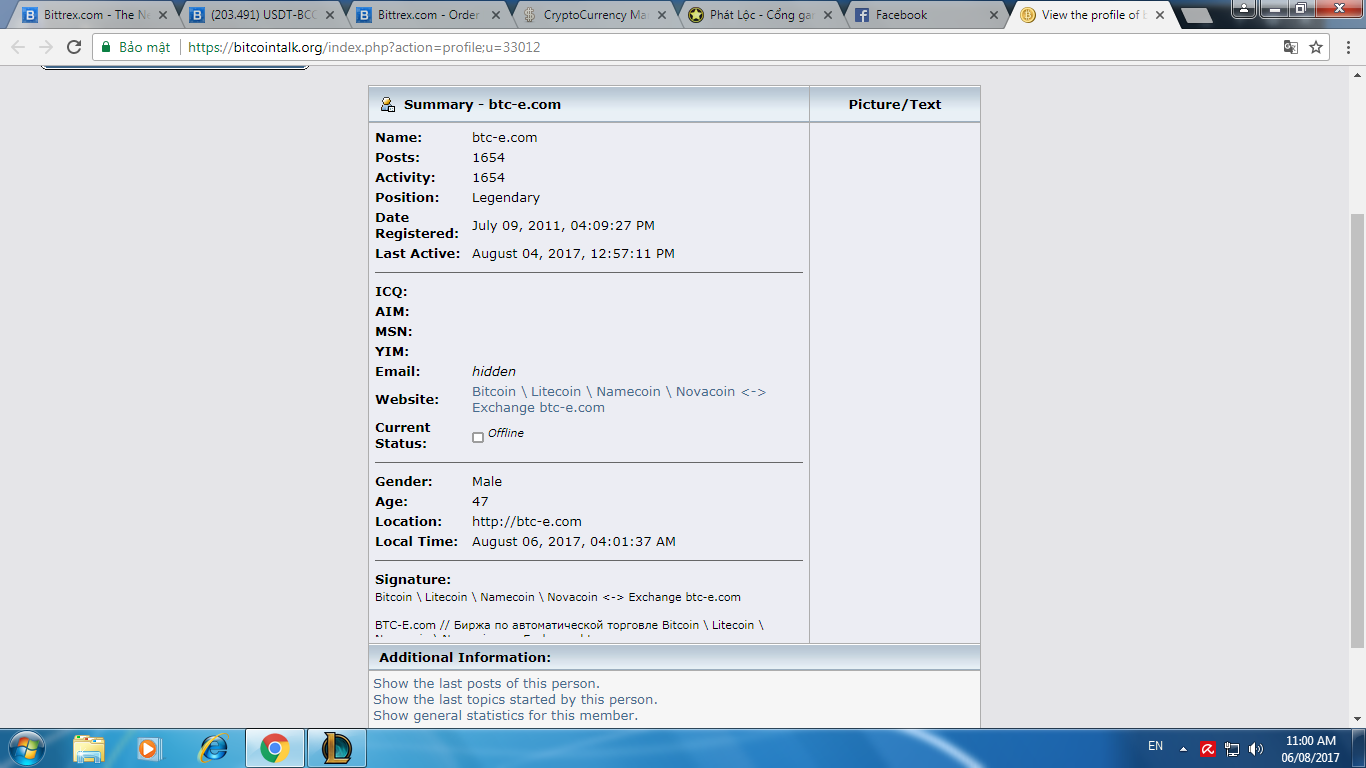Open the network status tray icon
Screen dimensions: 1366x768
tap(1232, 748)
